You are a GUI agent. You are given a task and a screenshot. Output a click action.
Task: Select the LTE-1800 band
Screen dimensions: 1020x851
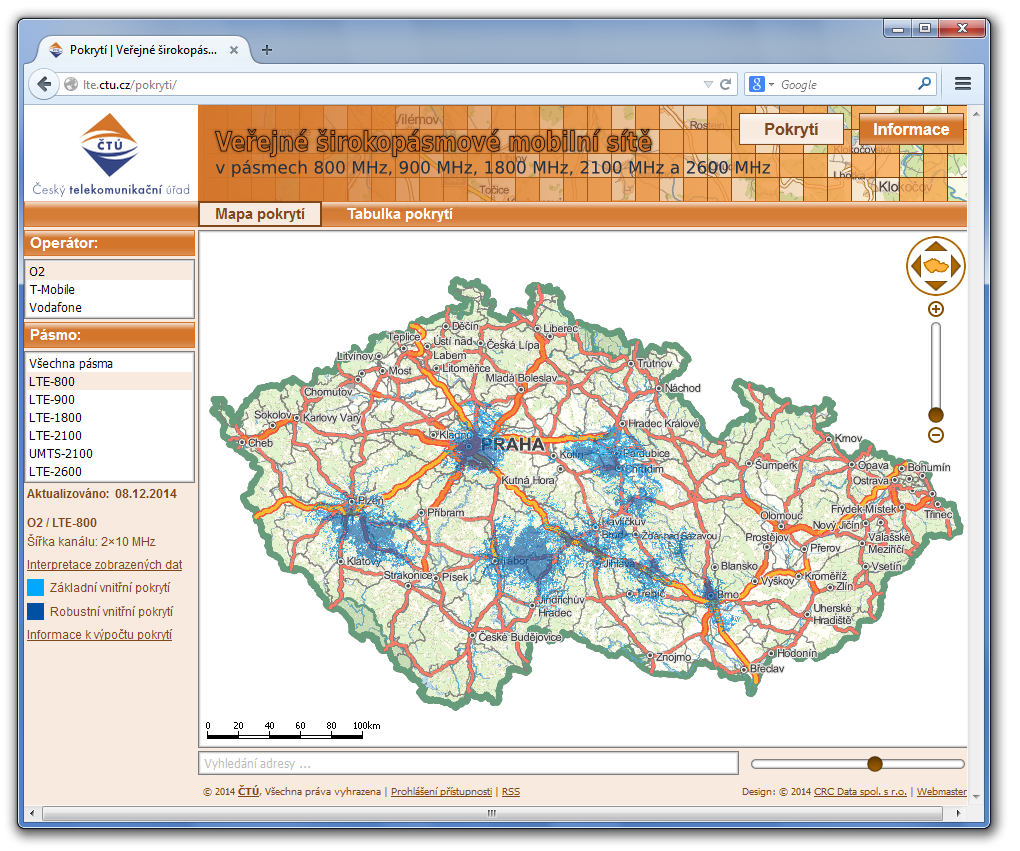click(x=109, y=418)
